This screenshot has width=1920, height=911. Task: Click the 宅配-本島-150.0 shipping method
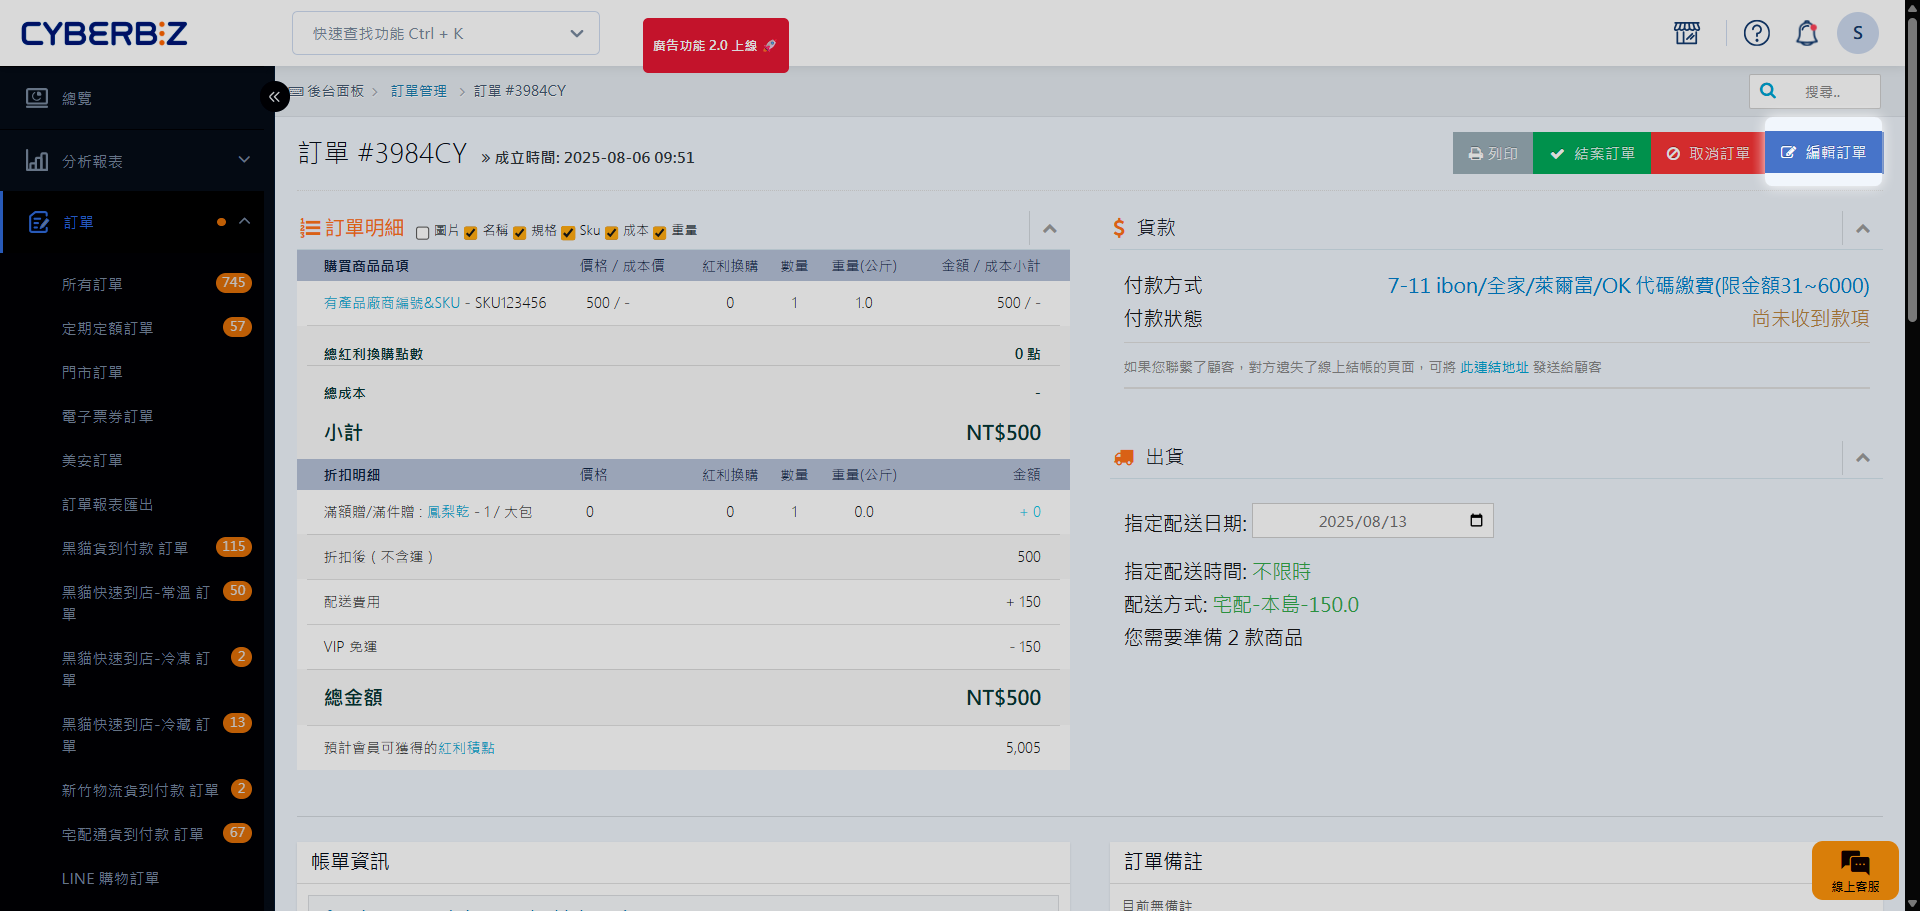coord(1285,604)
